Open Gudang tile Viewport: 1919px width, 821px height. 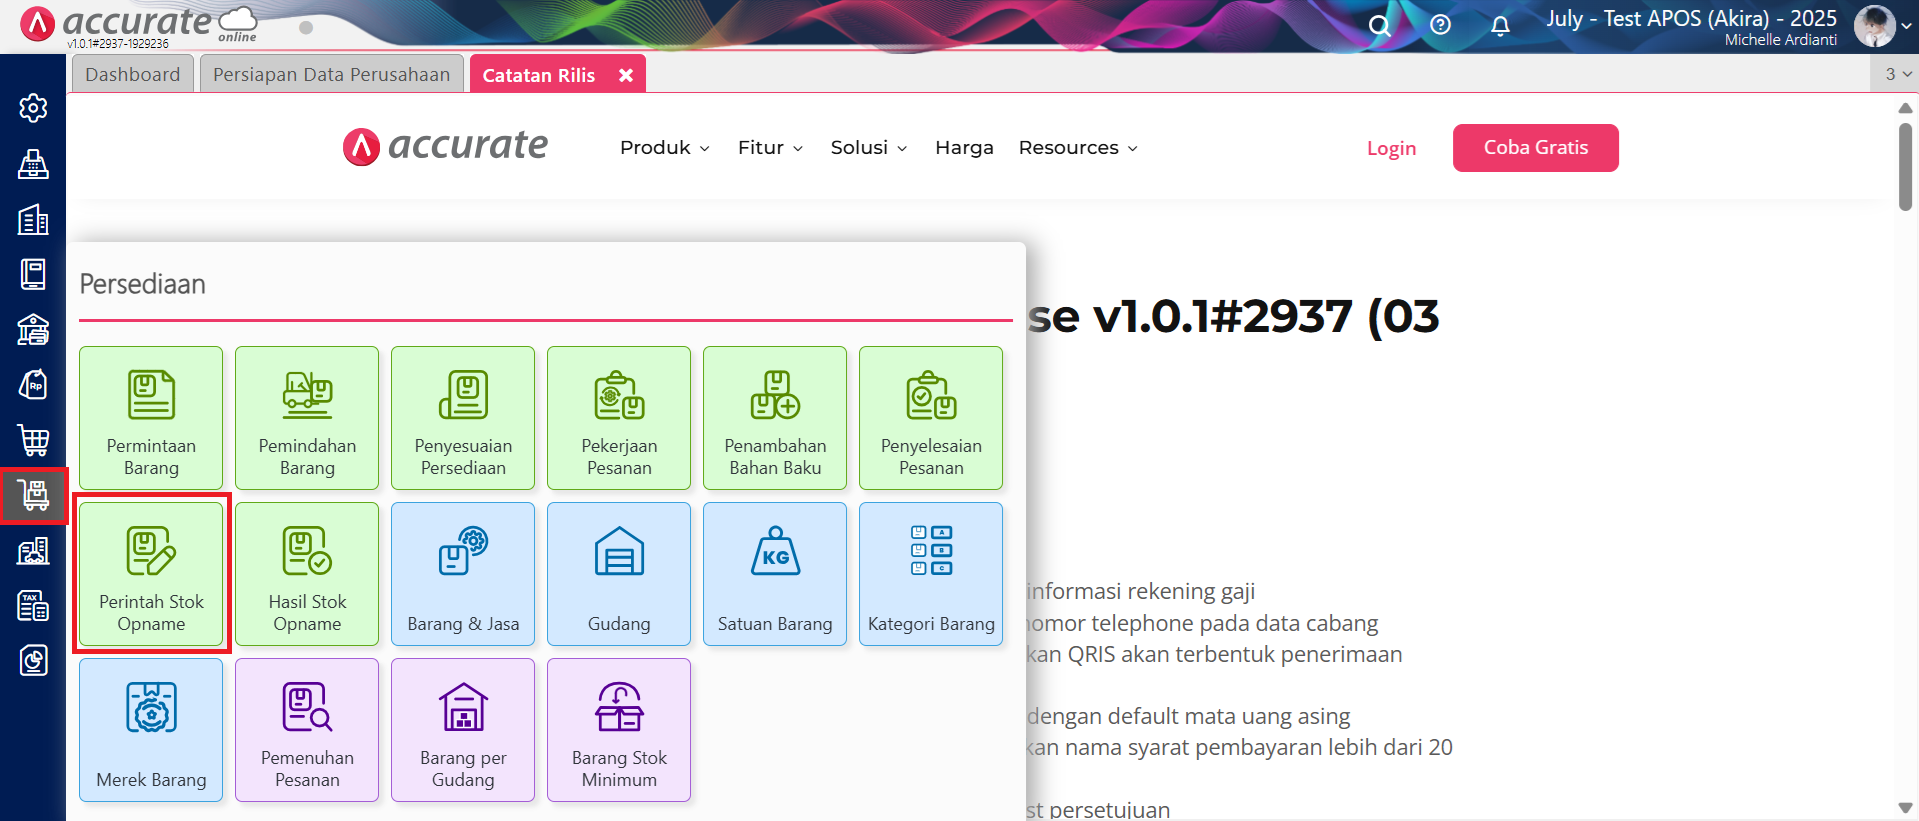(x=619, y=574)
